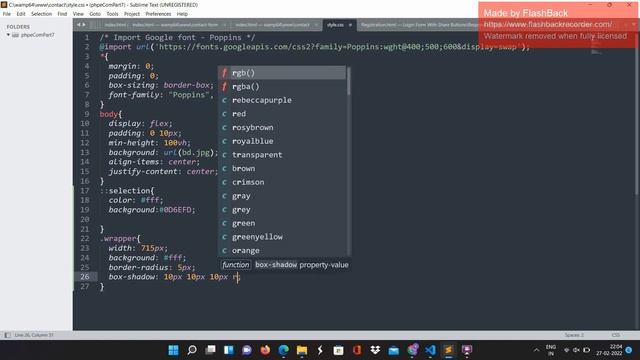
Task: Open the Spaces: 2 indentation setting
Action: point(574,335)
